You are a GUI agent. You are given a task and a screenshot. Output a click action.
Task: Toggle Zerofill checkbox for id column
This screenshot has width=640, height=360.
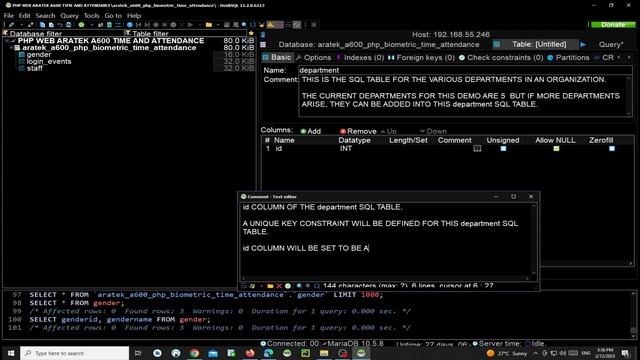click(x=612, y=149)
